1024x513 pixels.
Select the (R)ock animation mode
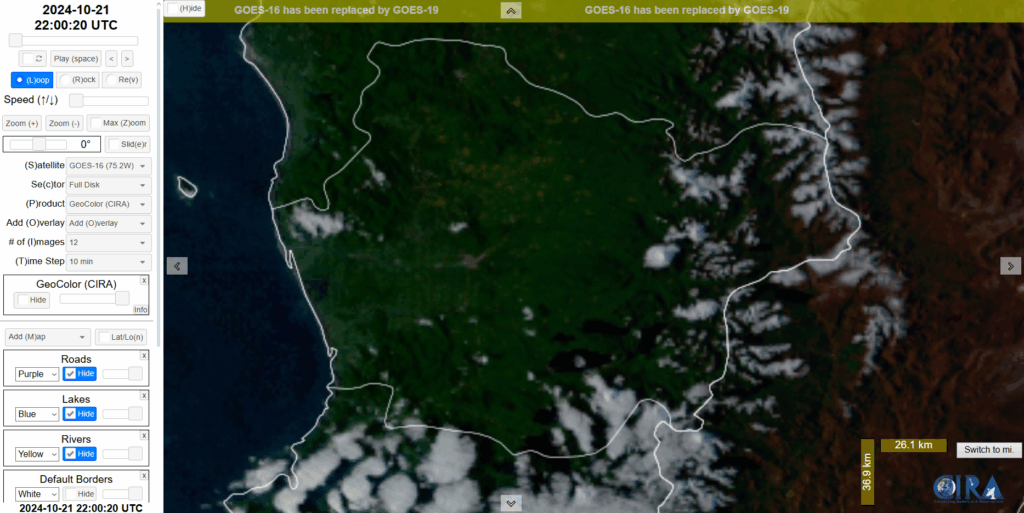(79, 80)
